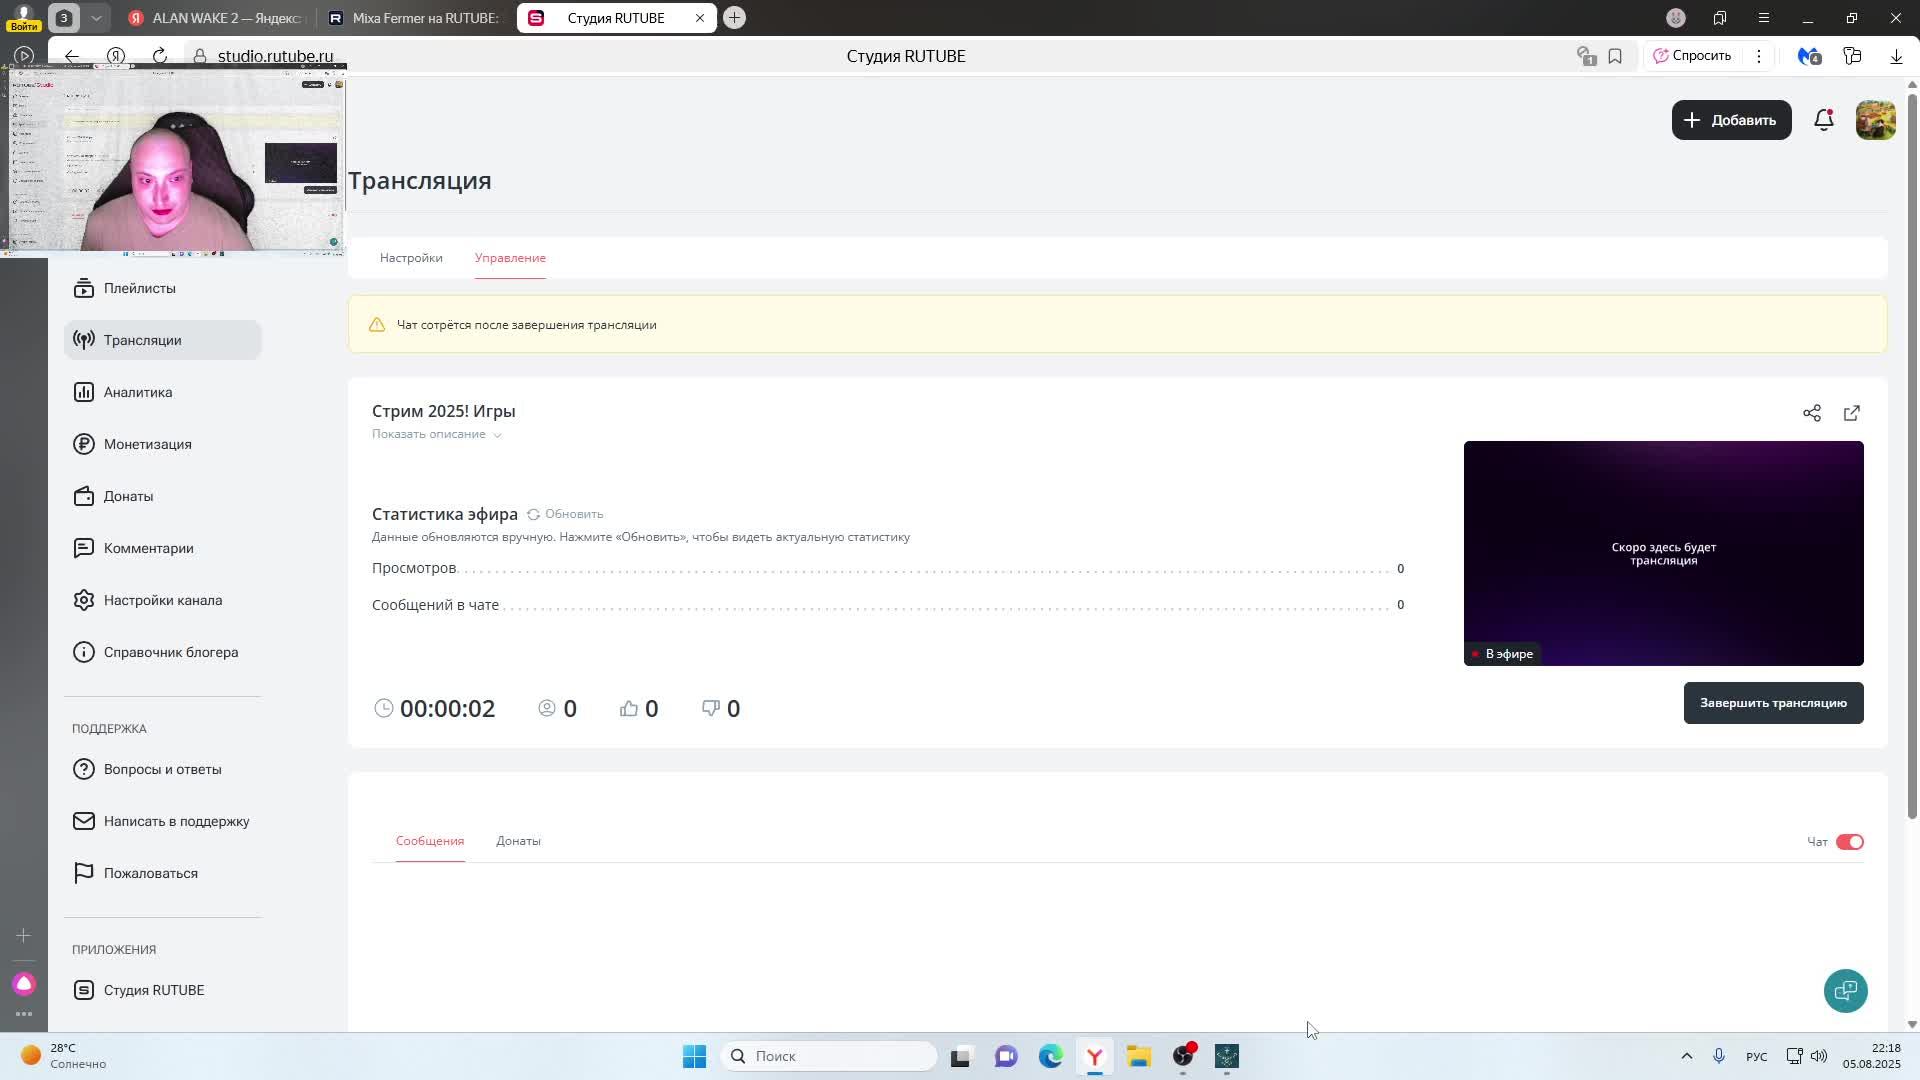Viewport: 1920px width, 1080px height.
Task: Open tab list dropdown arrow
Action: tap(96, 18)
